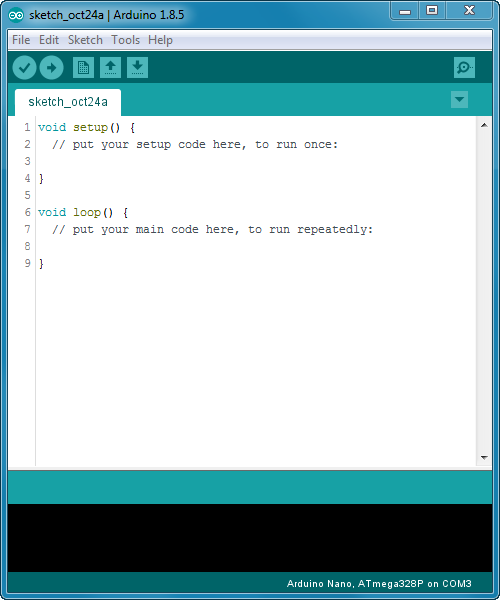This screenshot has height=600, width=500.
Task: Click the Arduino logo in the title bar
Action: [16, 15]
